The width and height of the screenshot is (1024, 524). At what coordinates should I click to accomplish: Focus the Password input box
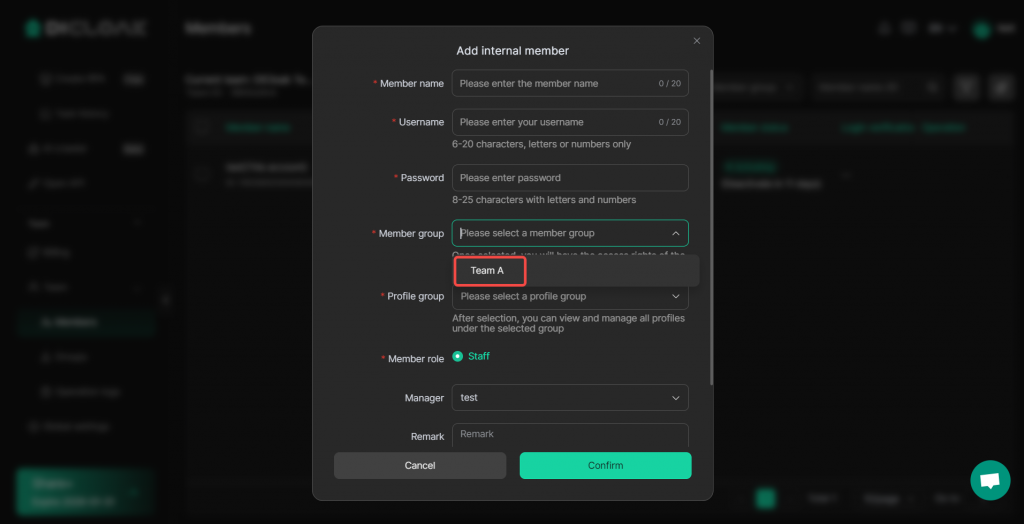pyautogui.click(x=570, y=178)
